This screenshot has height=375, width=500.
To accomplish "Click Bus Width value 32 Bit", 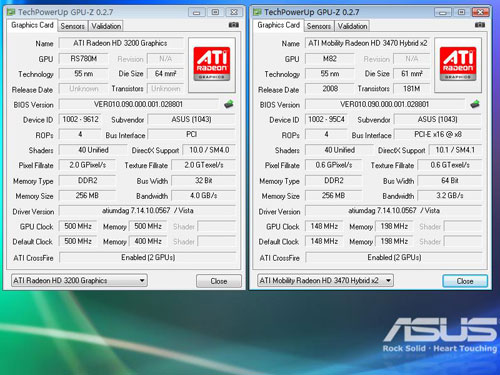I will coord(204,180).
